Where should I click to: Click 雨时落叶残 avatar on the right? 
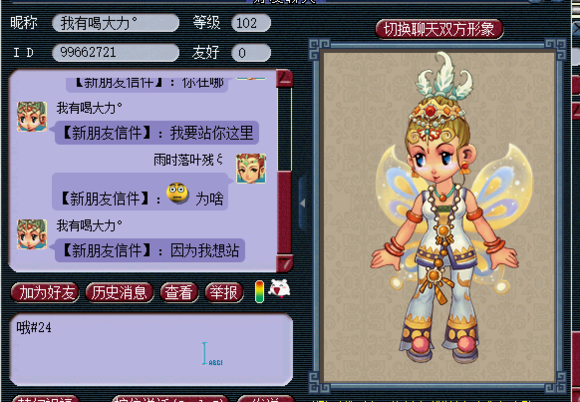(x=251, y=169)
